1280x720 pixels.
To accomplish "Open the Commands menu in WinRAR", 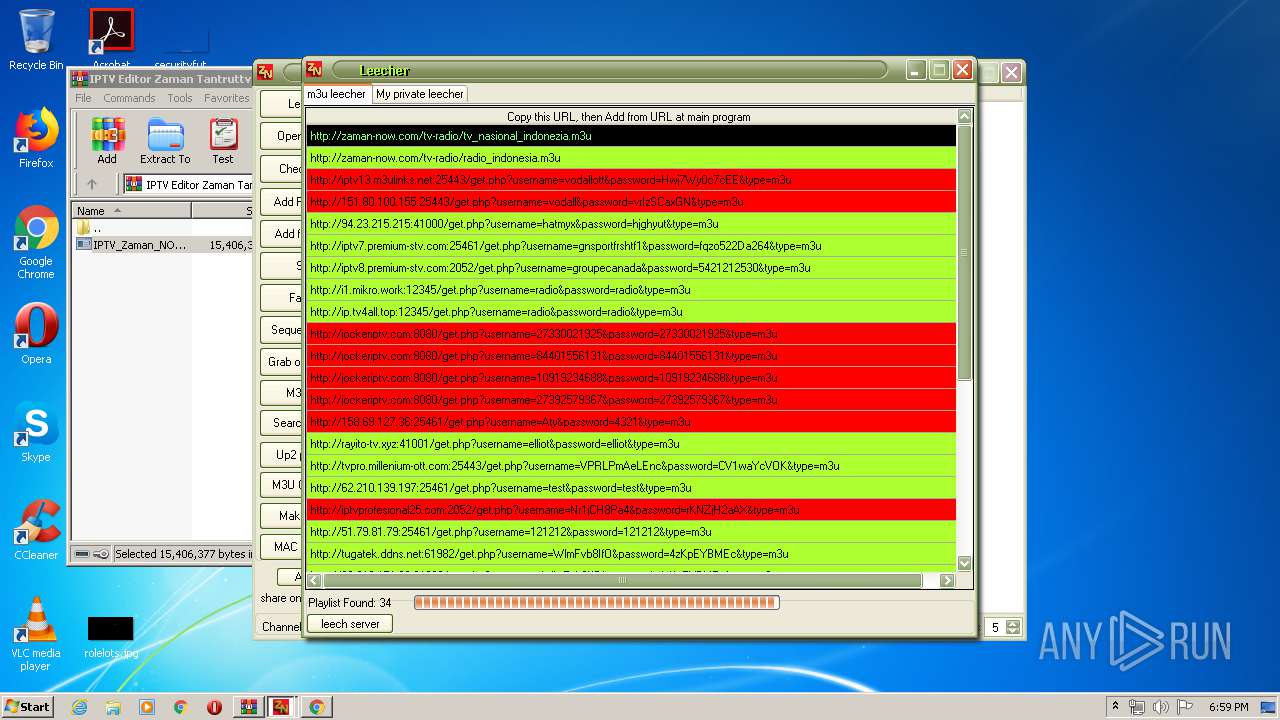I will click(129, 98).
